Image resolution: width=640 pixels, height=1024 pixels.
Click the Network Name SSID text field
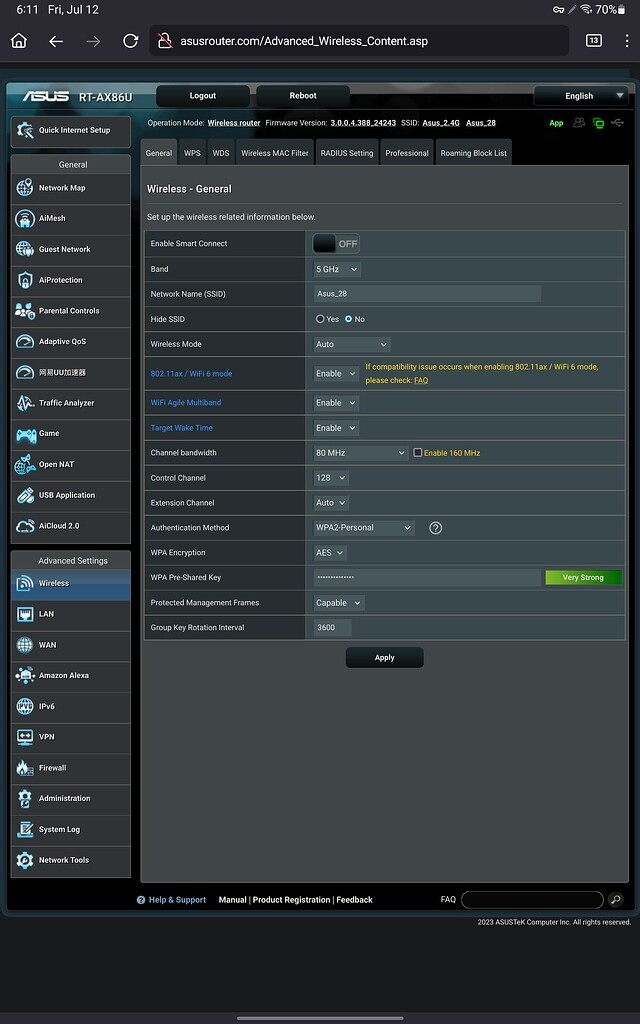pyautogui.click(x=427, y=294)
